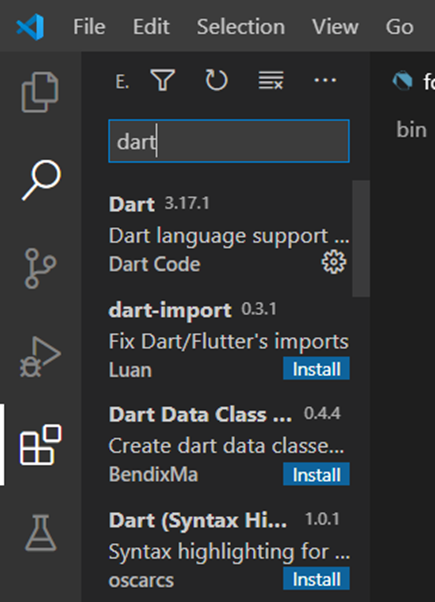Click the extensions search field containing dart
The image size is (435, 602).
click(x=229, y=141)
